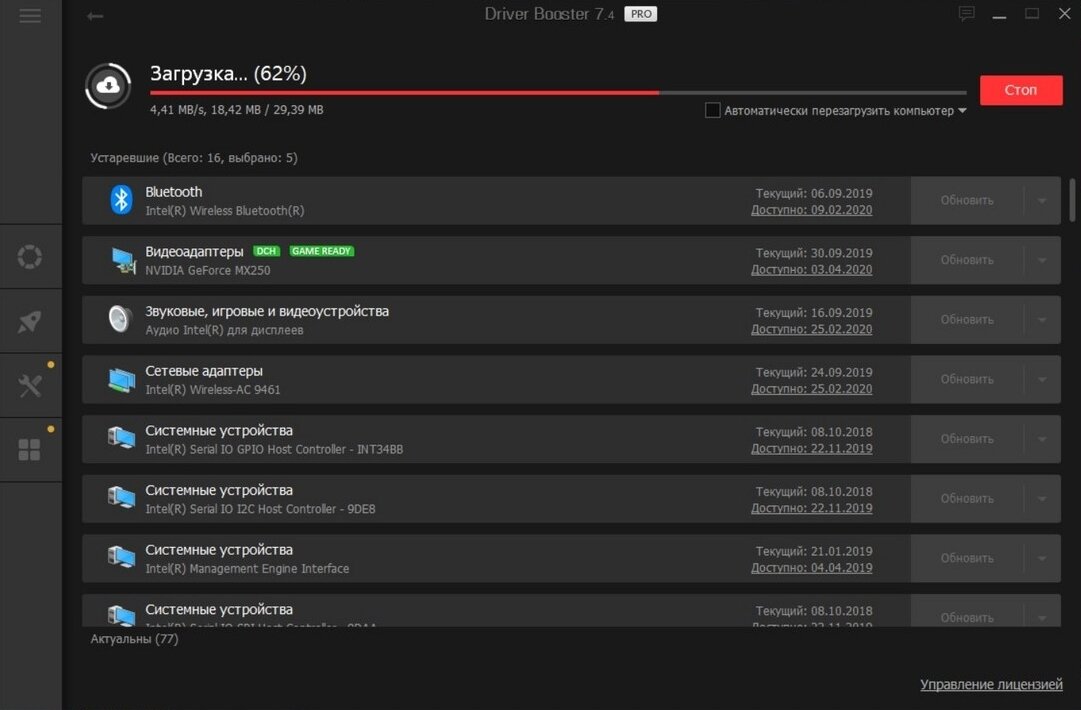The height and width of the screenshot is (710, 1081).
Task: Select the Сетевые адаптеры title
Action: point(203,371)
